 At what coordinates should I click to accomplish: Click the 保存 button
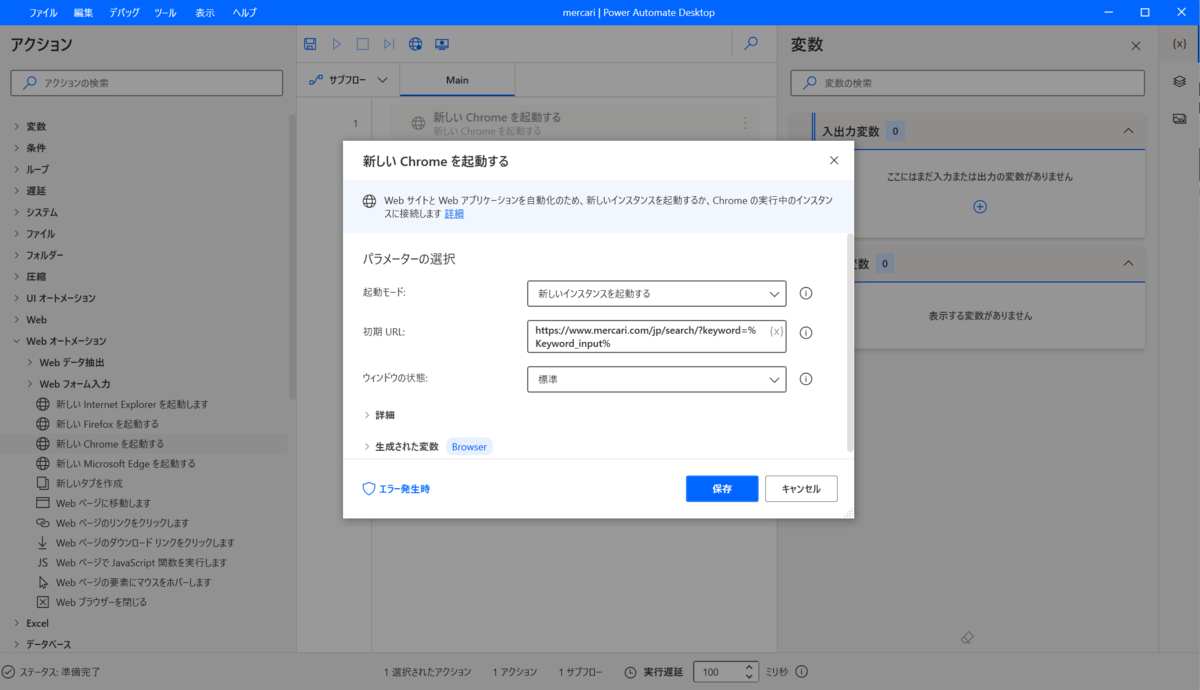[722, 489]
